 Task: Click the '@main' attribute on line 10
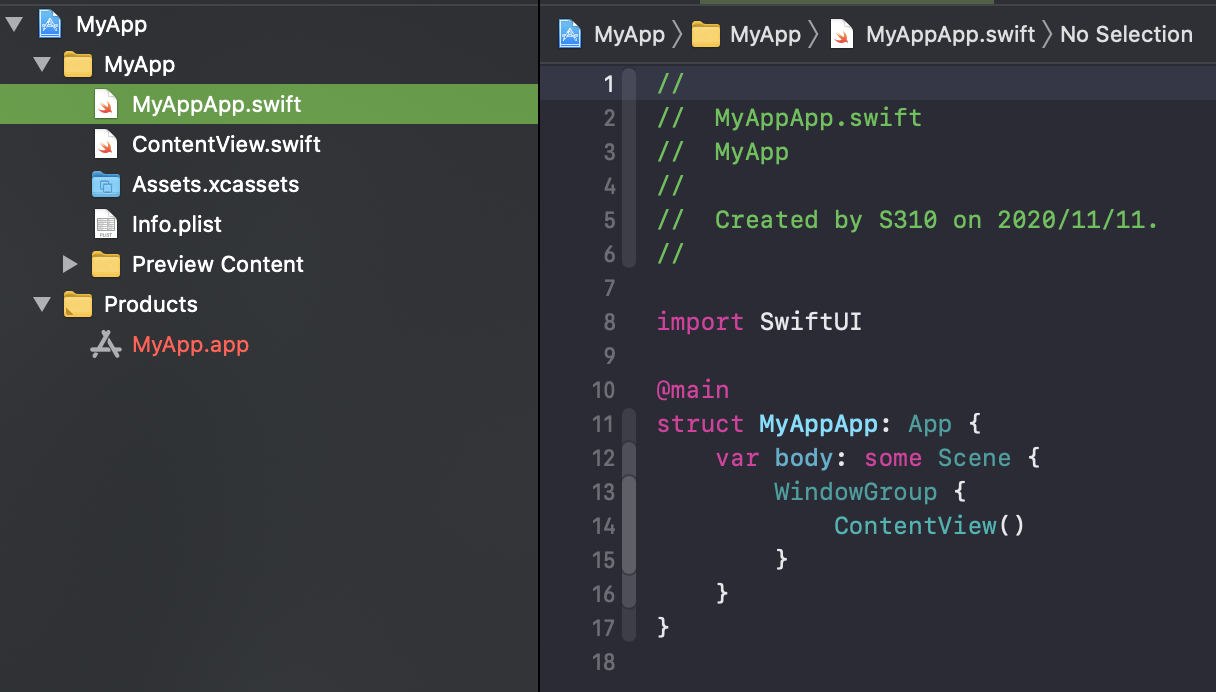[x=693, y=390]
